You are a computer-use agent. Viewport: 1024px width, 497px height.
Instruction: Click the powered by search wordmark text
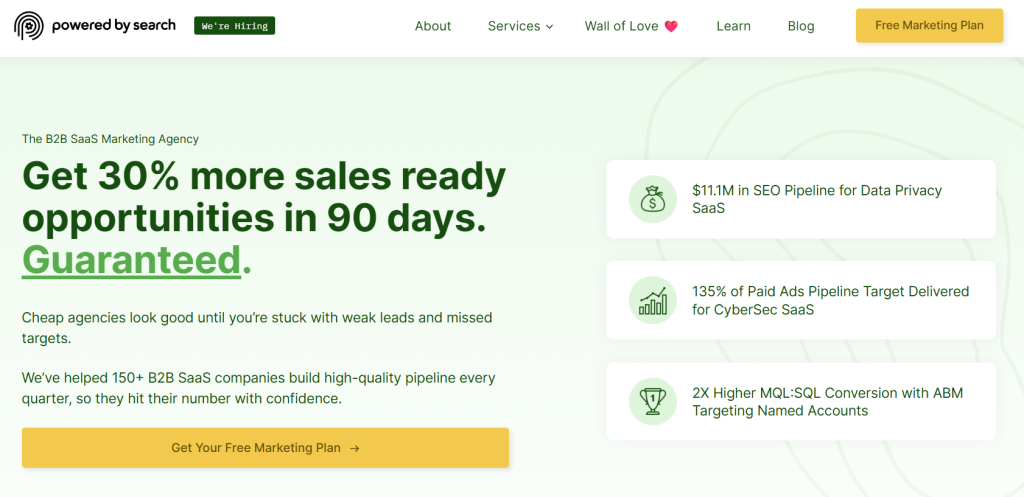point(113,25)
